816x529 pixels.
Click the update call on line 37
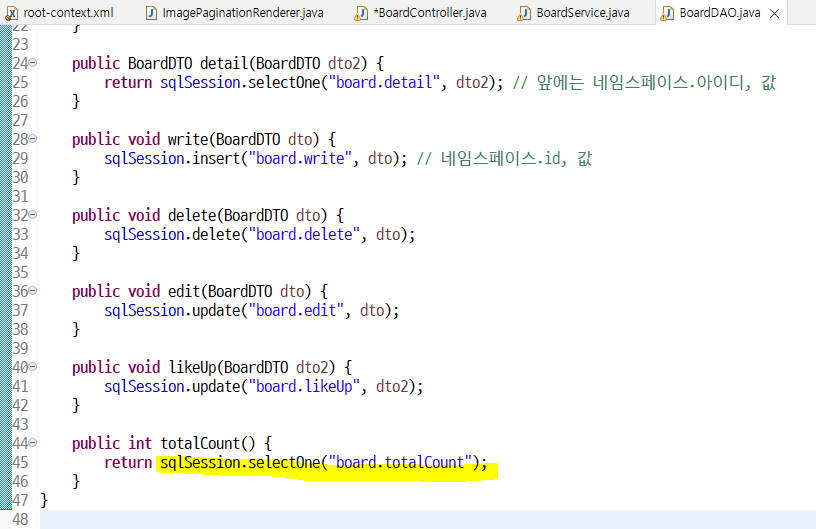pyautogui.click(x=216, y=310)
